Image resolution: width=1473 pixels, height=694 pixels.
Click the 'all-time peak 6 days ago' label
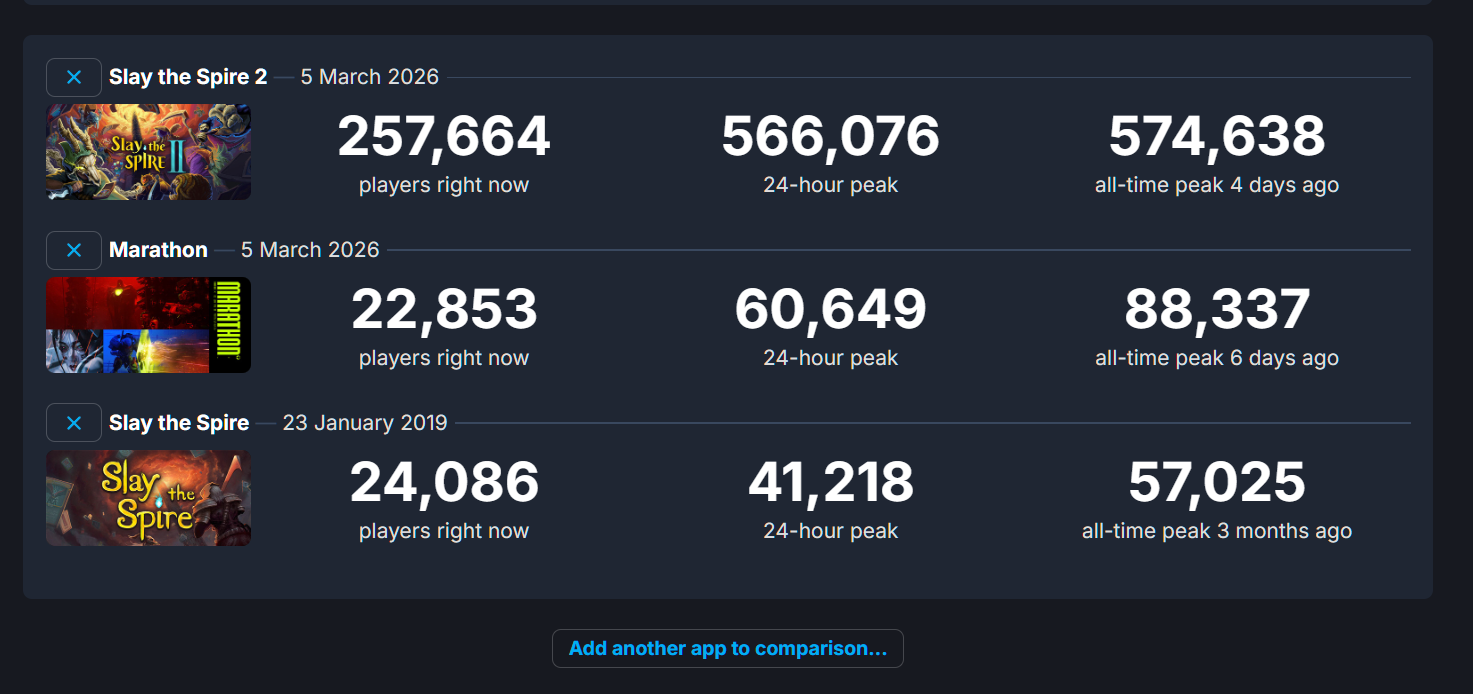[1217, 358]
